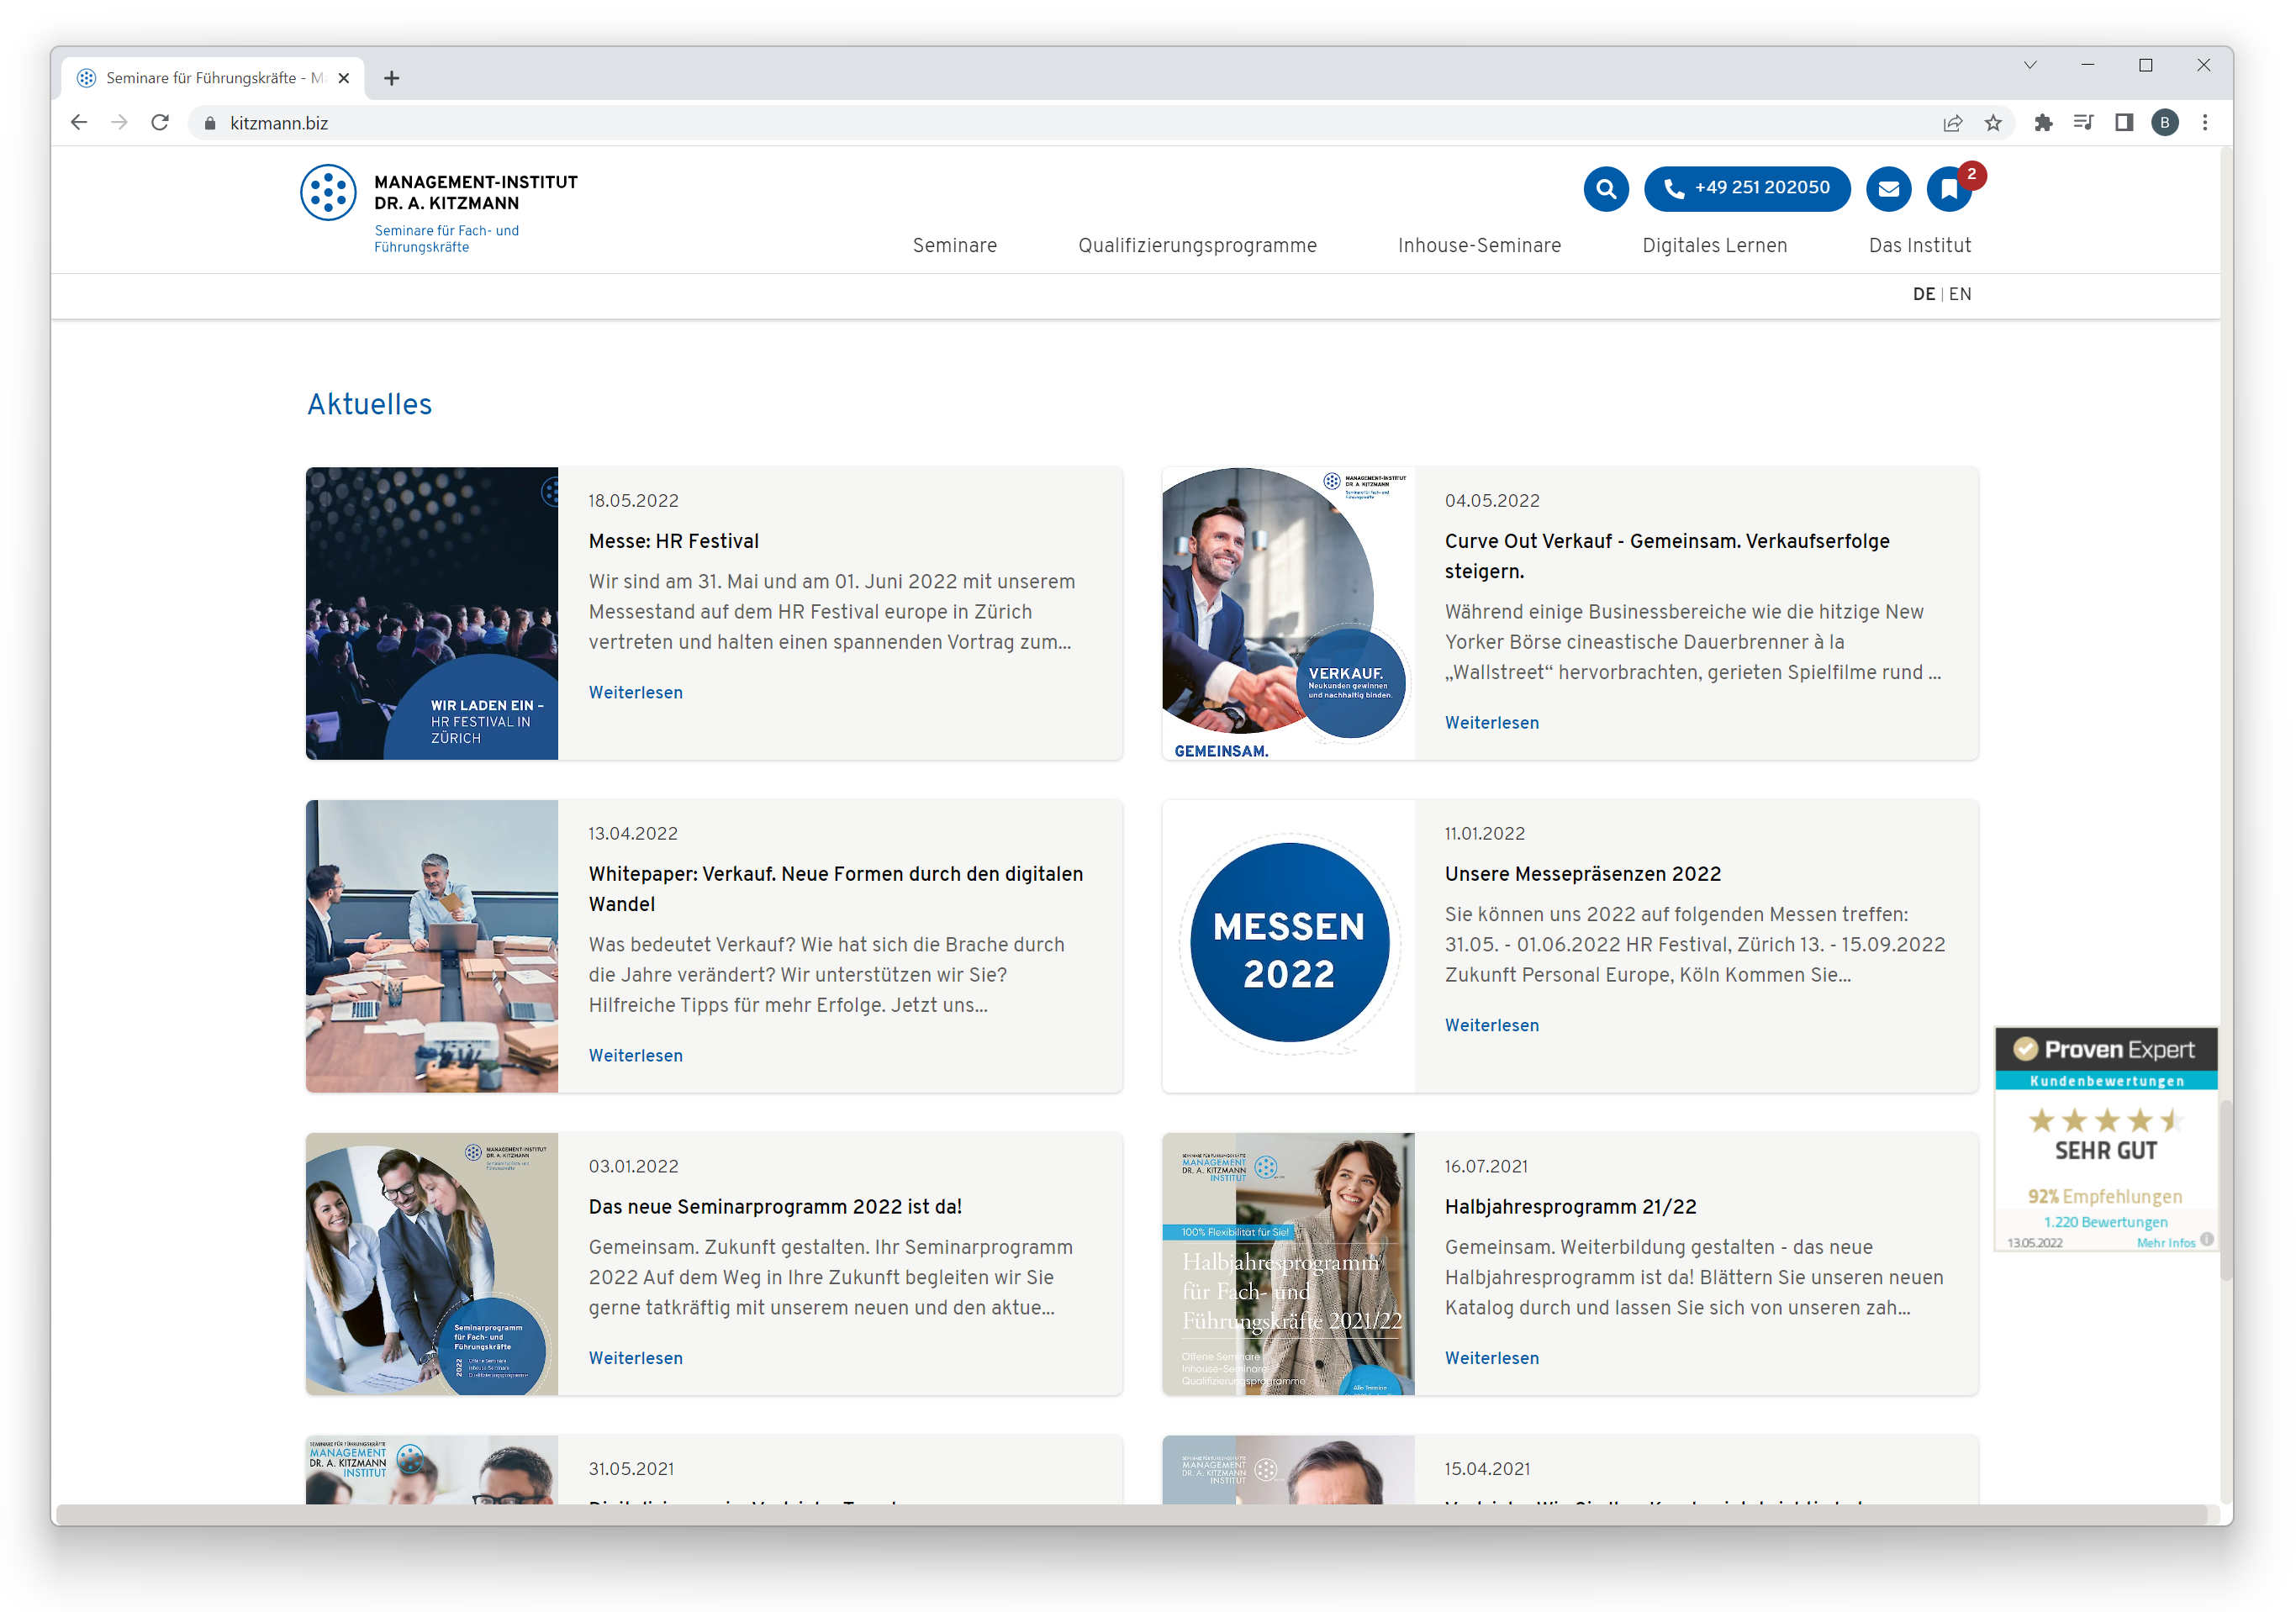Share this page using the share icon
This screenshot has height=1612, width=2296.
point(1952,122)
